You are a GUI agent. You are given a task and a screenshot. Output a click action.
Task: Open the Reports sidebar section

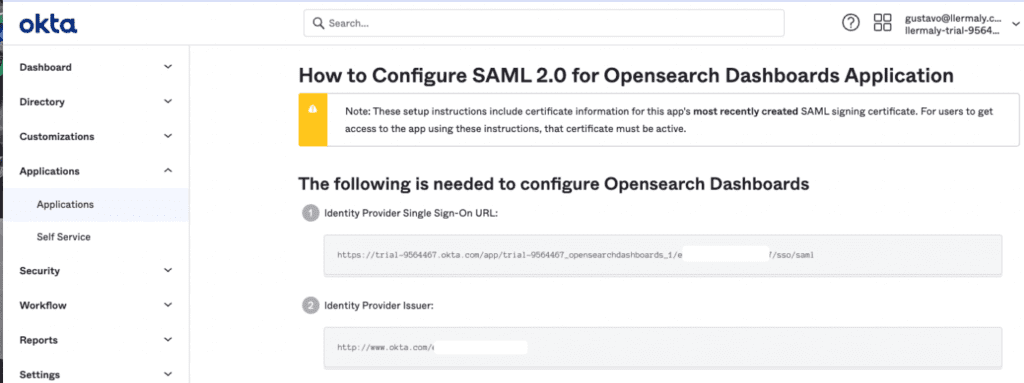pyautogui.click(x=95, y=340)
